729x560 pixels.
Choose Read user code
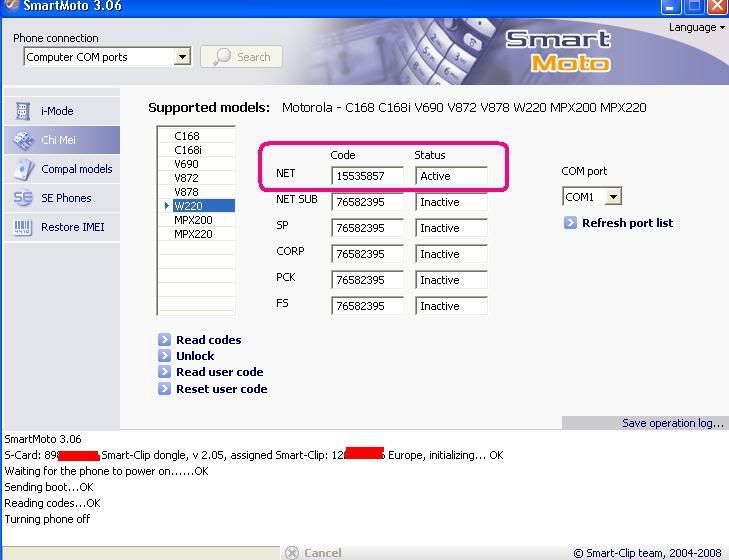(x=219, y=372)
